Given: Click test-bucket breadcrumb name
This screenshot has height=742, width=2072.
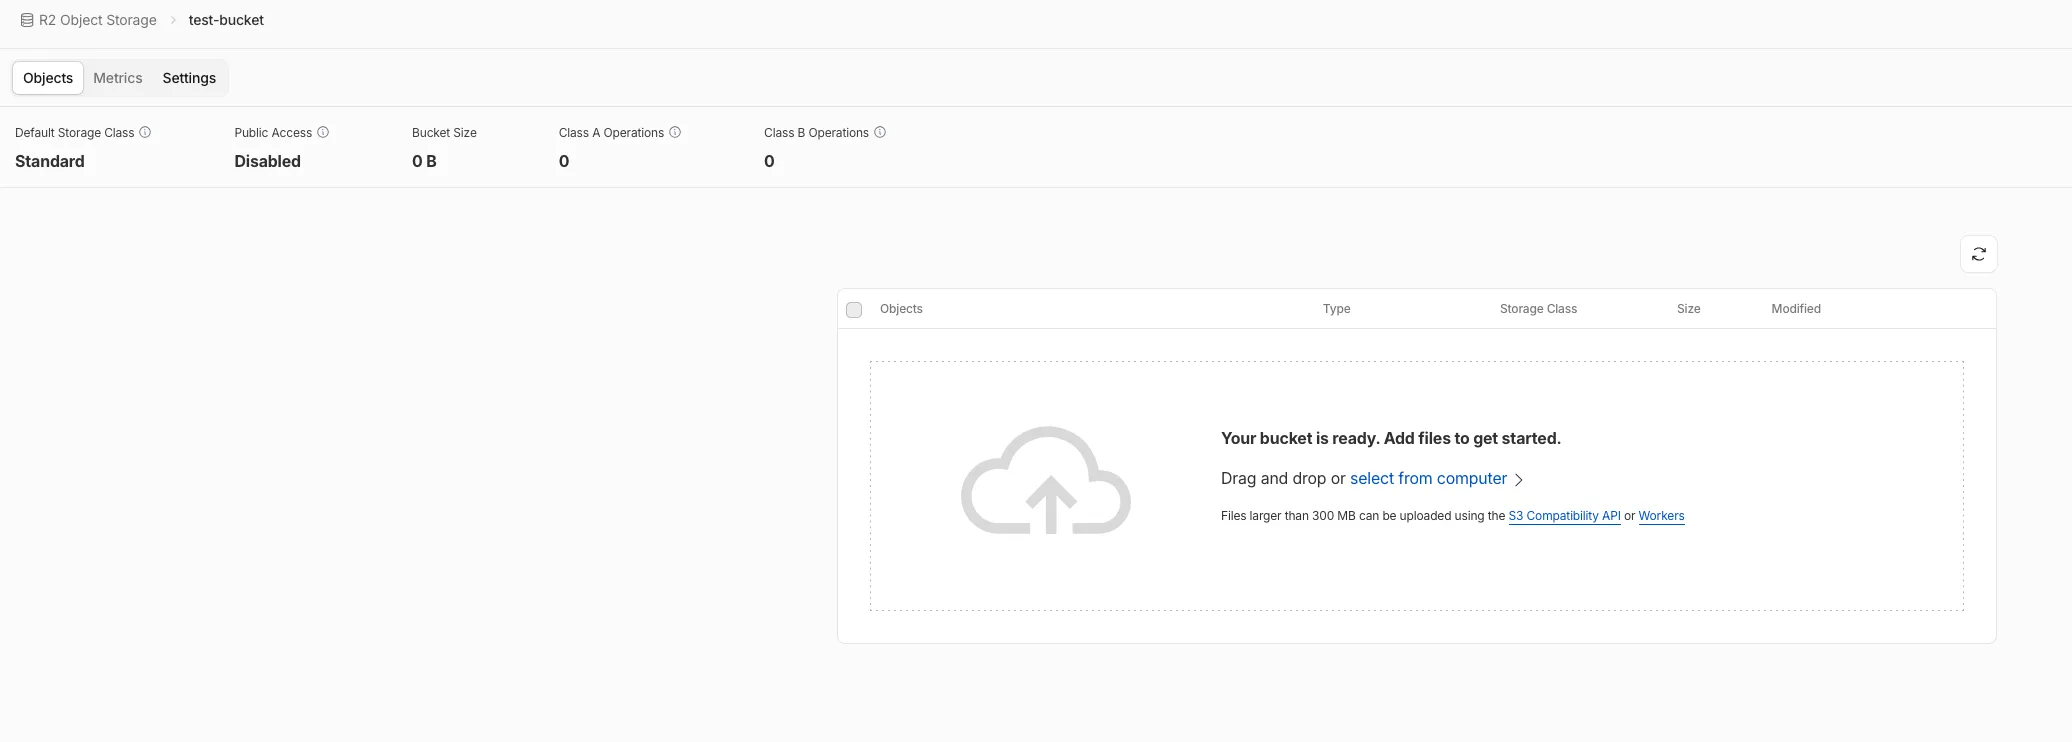Looking at the screenshot, I should (226, 20).
